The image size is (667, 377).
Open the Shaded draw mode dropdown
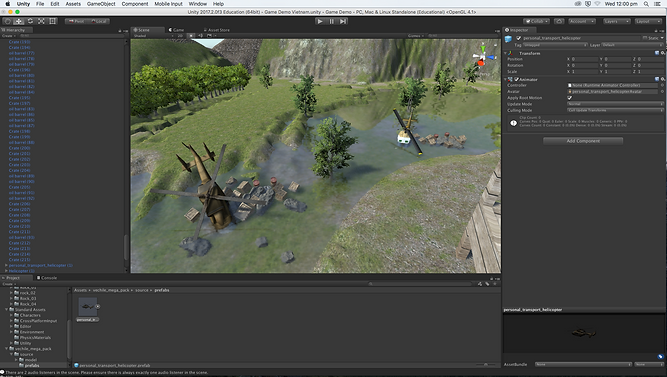153,36
